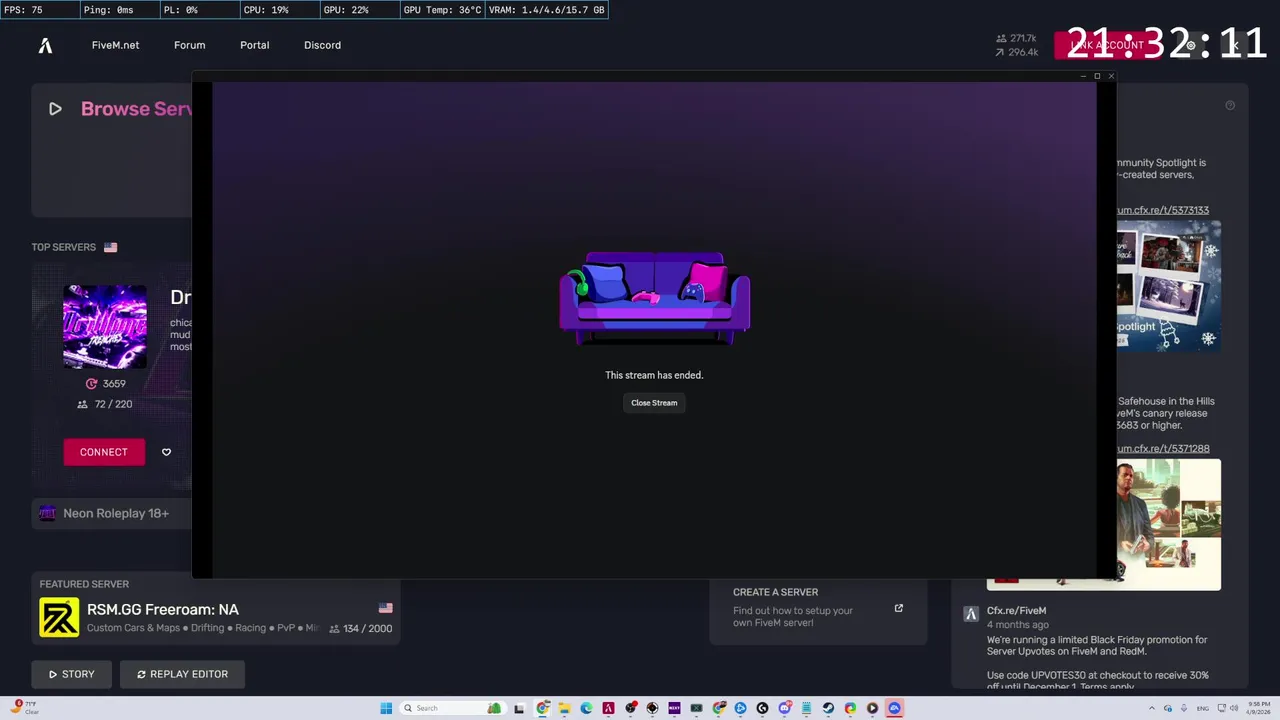Open the weather widget on taskbar

(25, 708)
